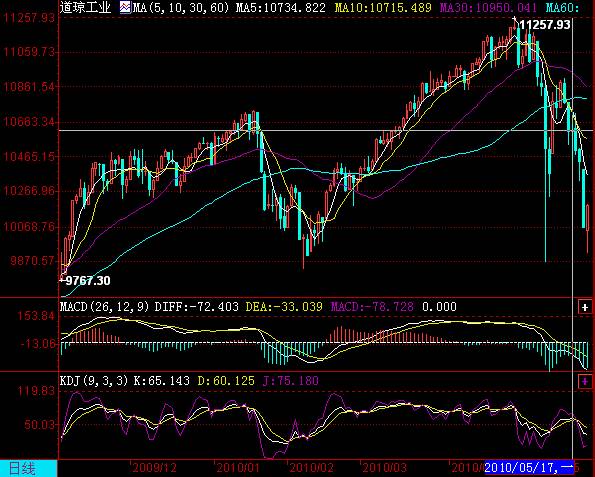Click the J:75.180 value

(x=291, y=381)
